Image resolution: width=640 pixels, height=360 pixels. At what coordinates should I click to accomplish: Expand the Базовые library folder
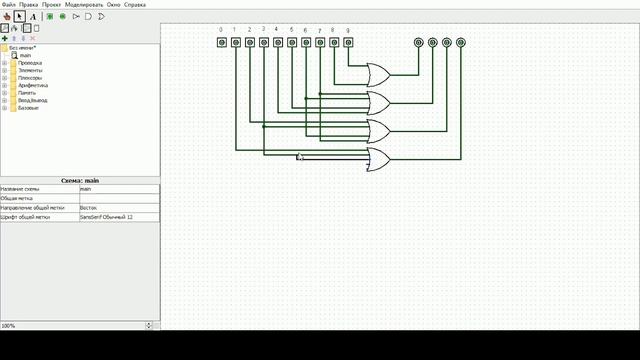pyautogui.click(x=4, y=108)
